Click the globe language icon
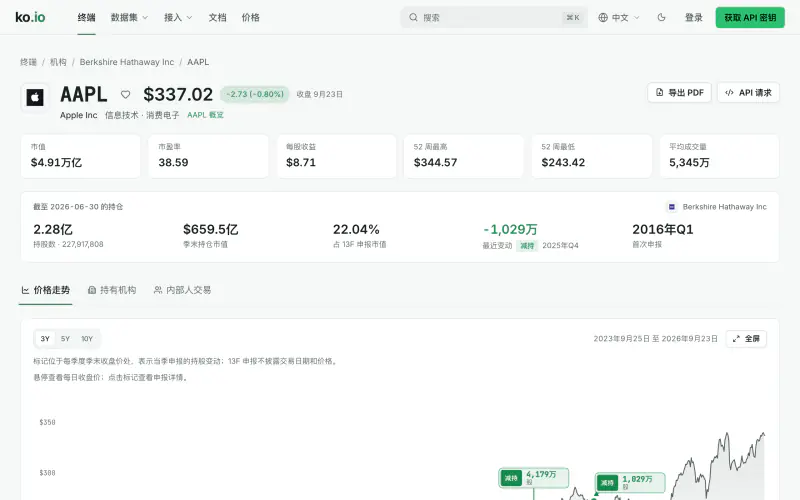Viewport: 800px width, 500px height. 603,17
